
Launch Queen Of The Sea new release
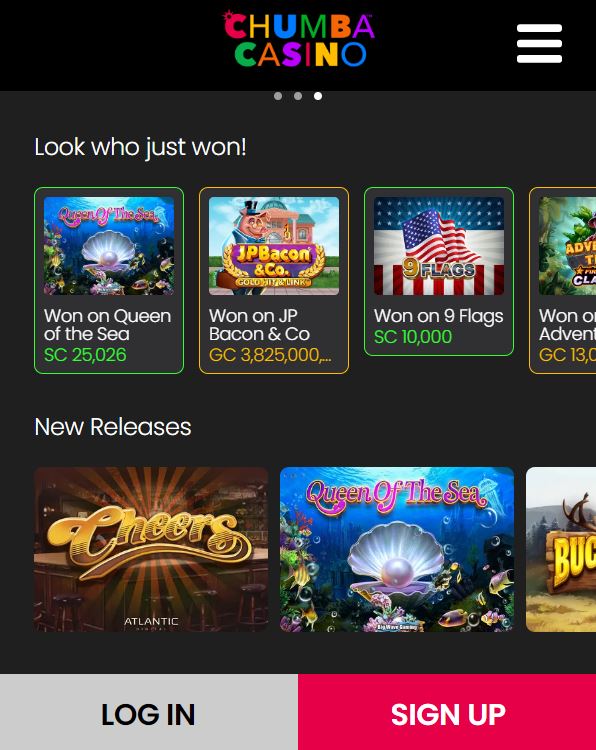click(x=397, y=549)
